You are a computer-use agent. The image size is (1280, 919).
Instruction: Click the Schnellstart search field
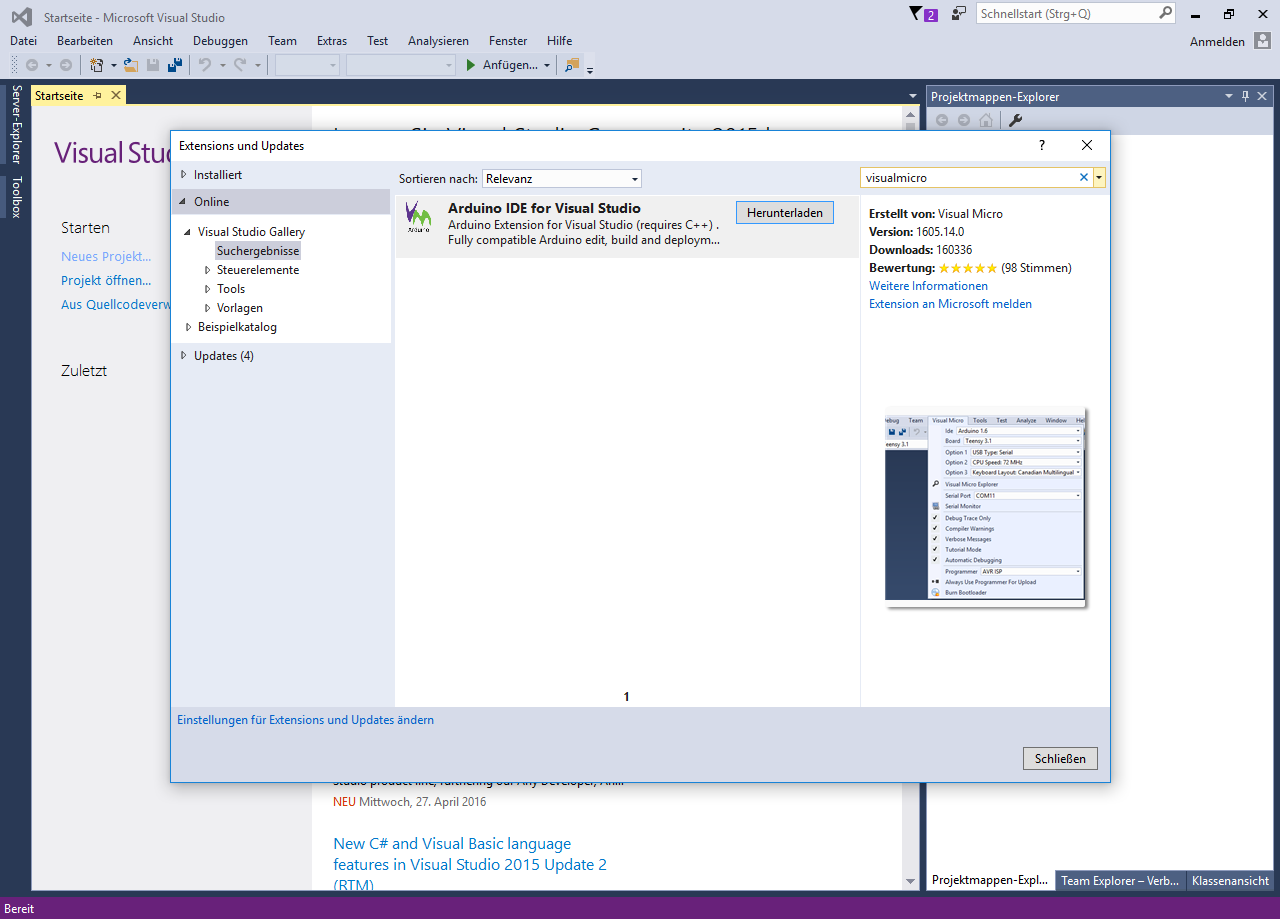[1065, 14]
